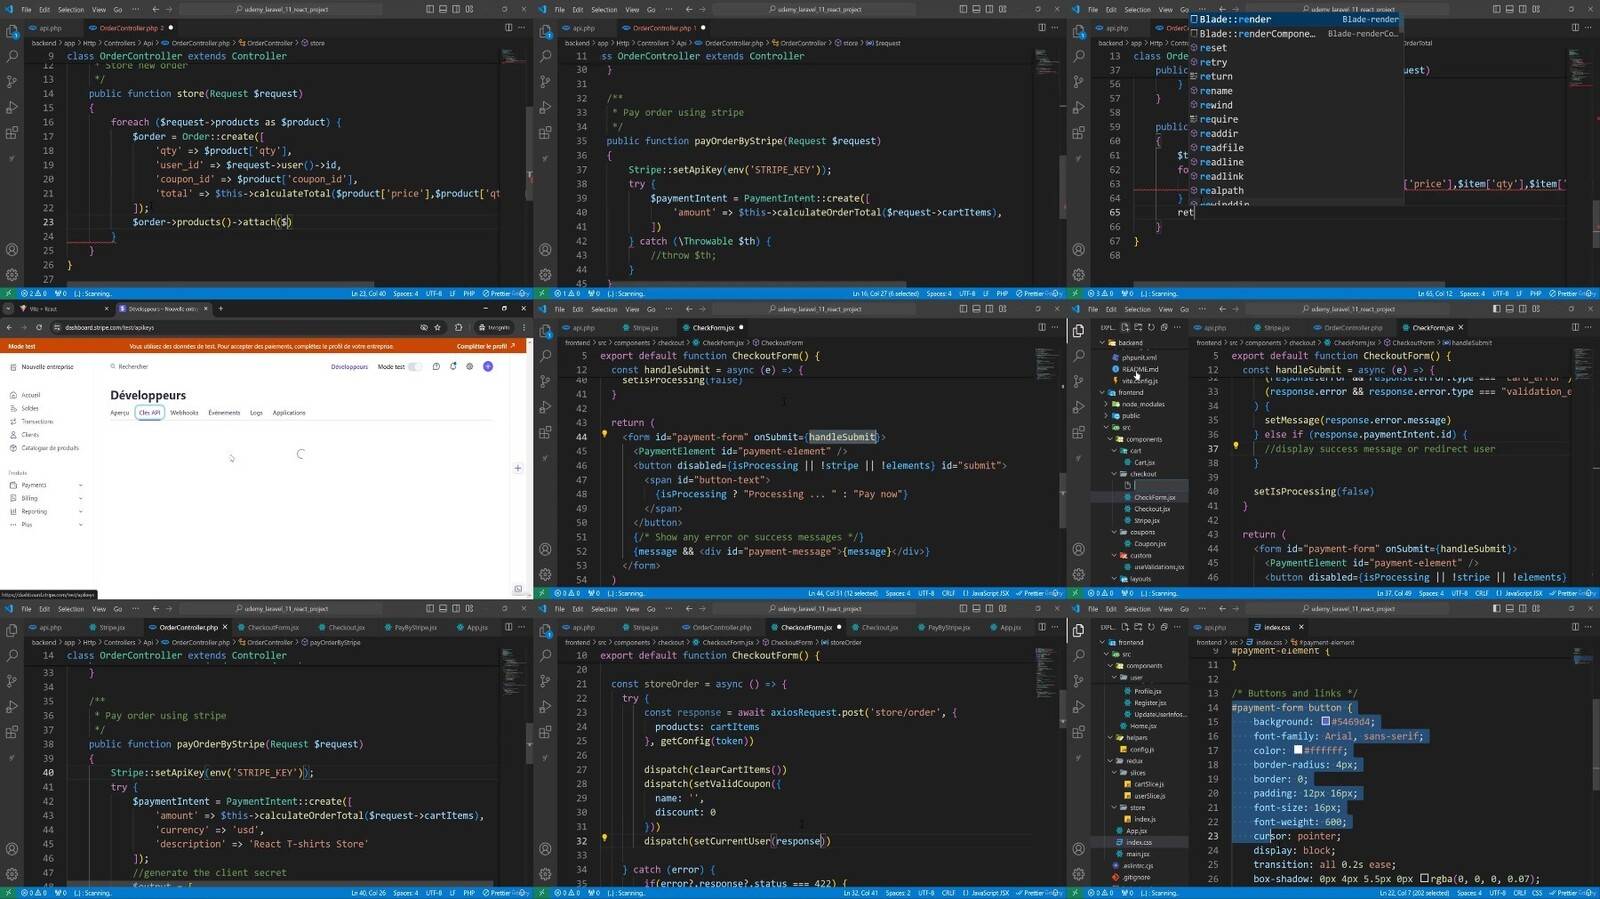1600x899 pixels.
Task: Click New File icon in index.css window Explorer
Action: point(1125,627)
